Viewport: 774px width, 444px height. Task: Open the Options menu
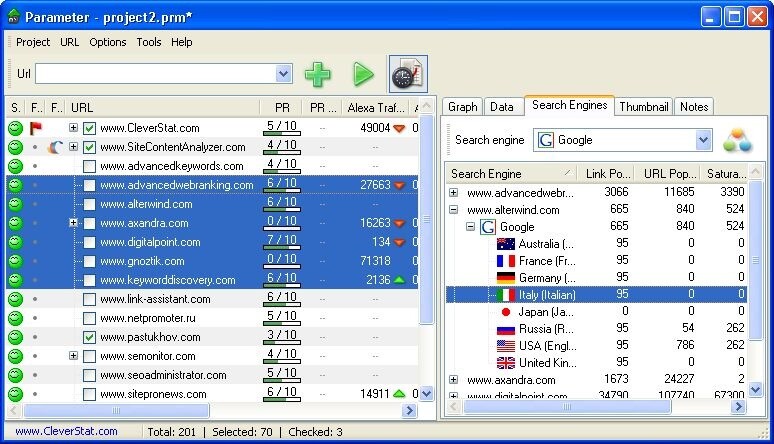point(107,42)
